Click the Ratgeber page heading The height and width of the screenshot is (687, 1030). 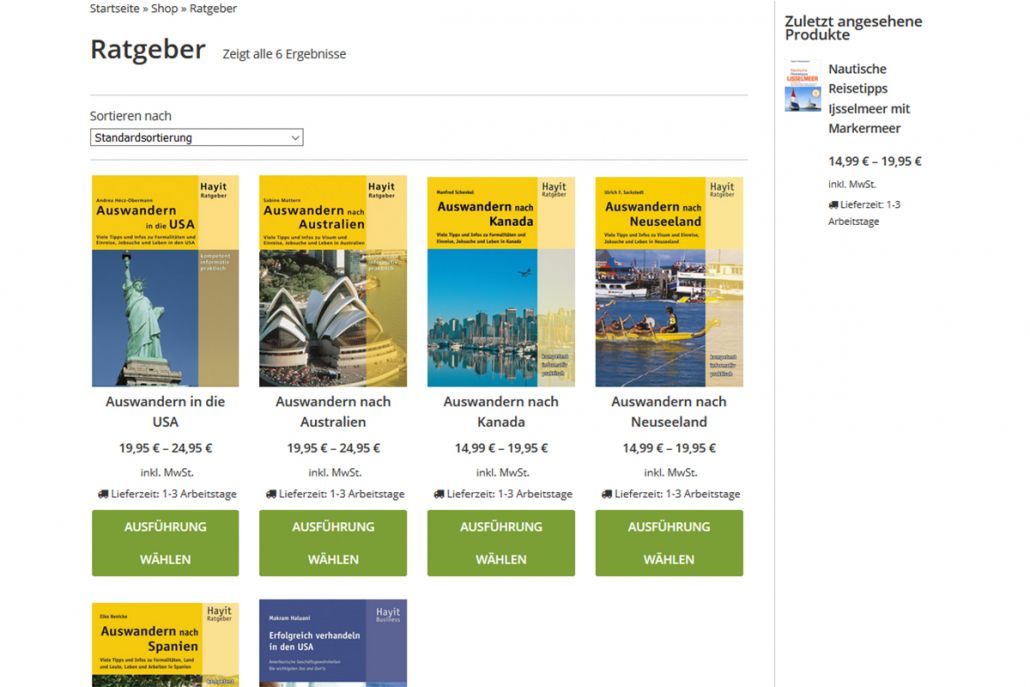[148, 49]
